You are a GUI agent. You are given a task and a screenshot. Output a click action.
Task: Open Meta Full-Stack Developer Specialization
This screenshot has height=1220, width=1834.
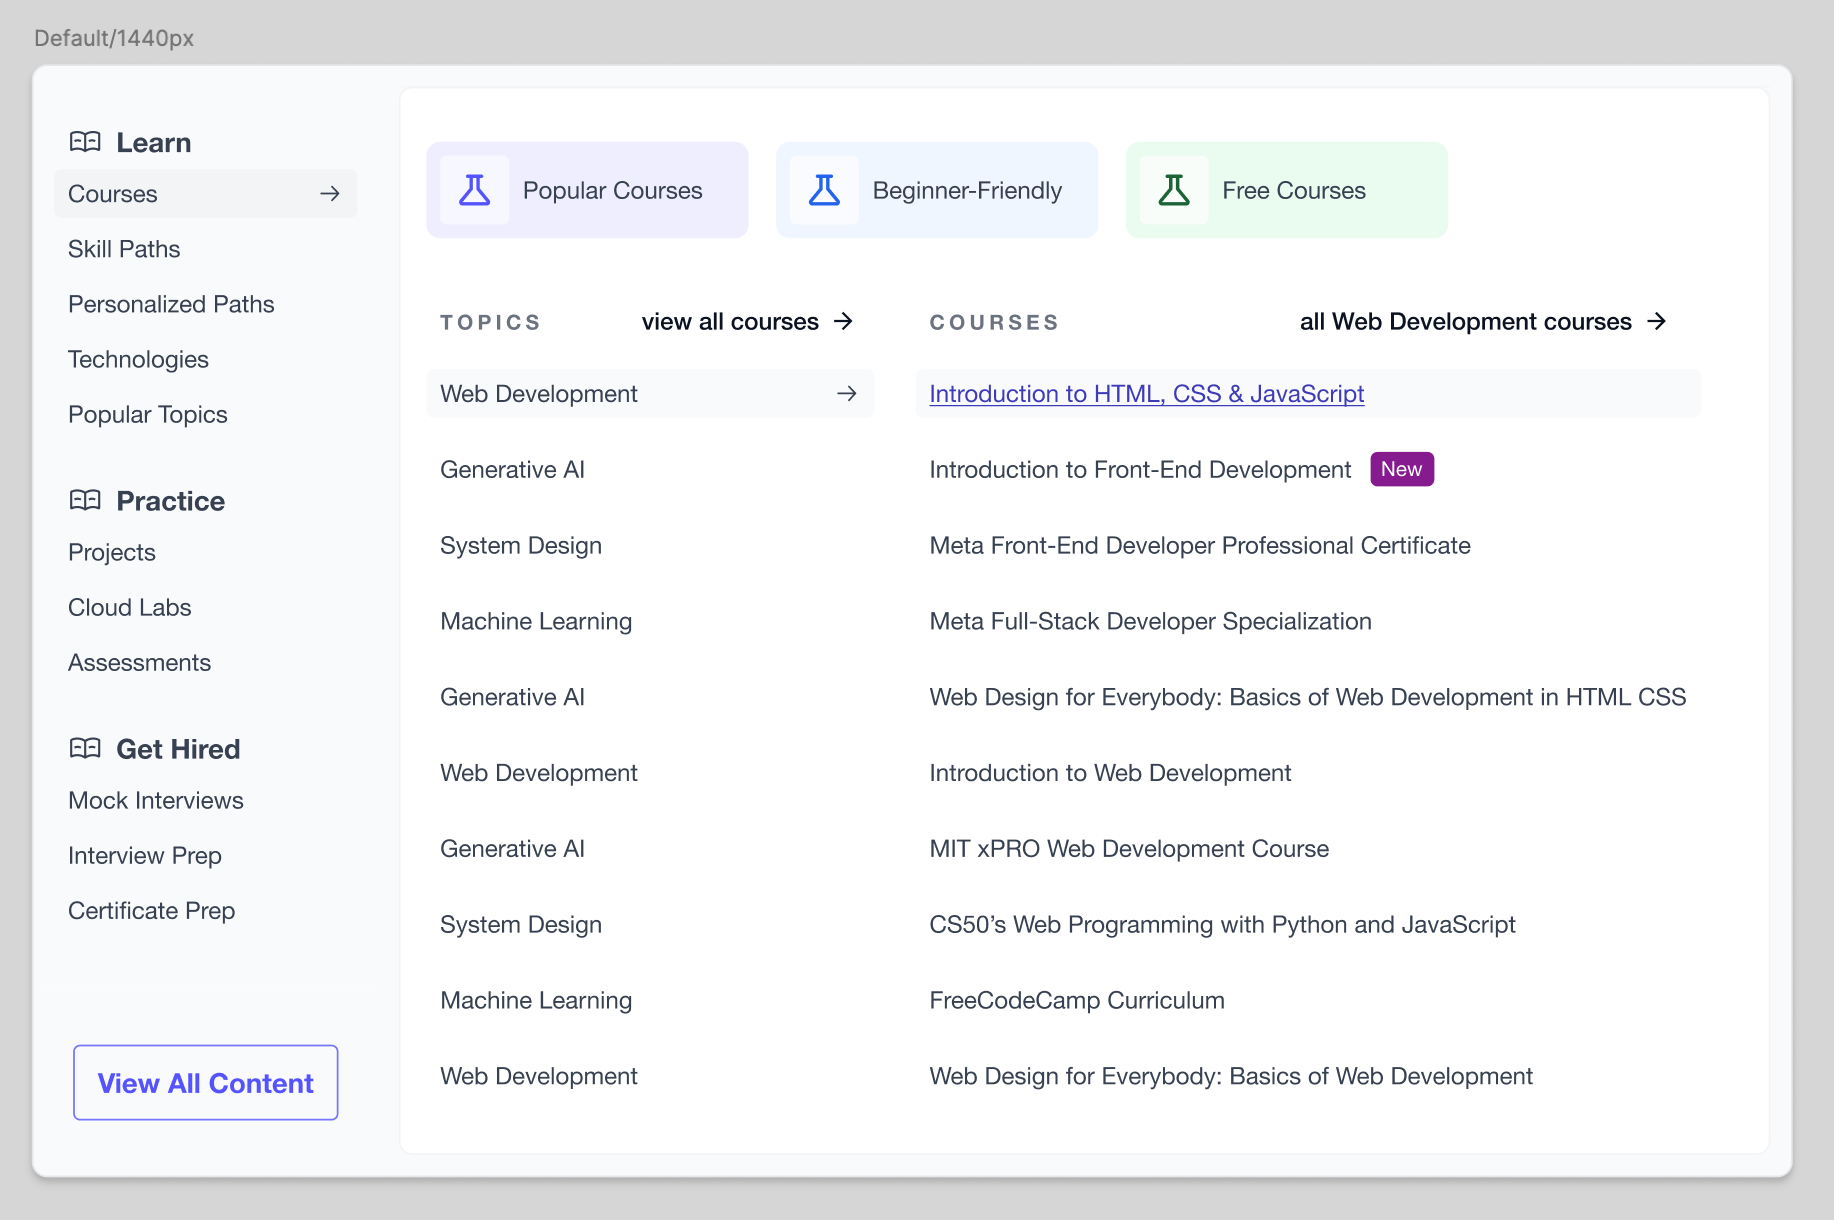click(x=1151, y=621)
